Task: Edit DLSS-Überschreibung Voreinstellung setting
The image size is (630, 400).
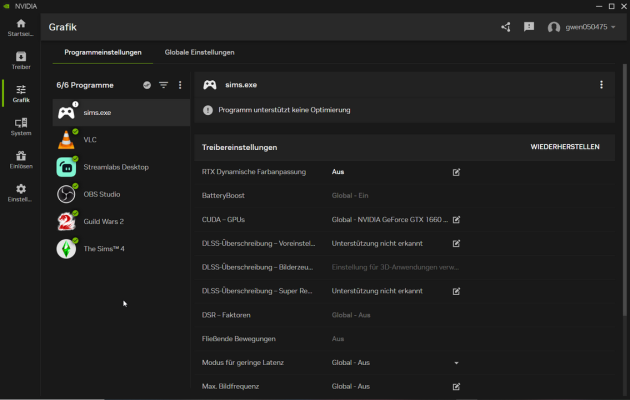Action: pyautogui.click(x=456, y=243)
